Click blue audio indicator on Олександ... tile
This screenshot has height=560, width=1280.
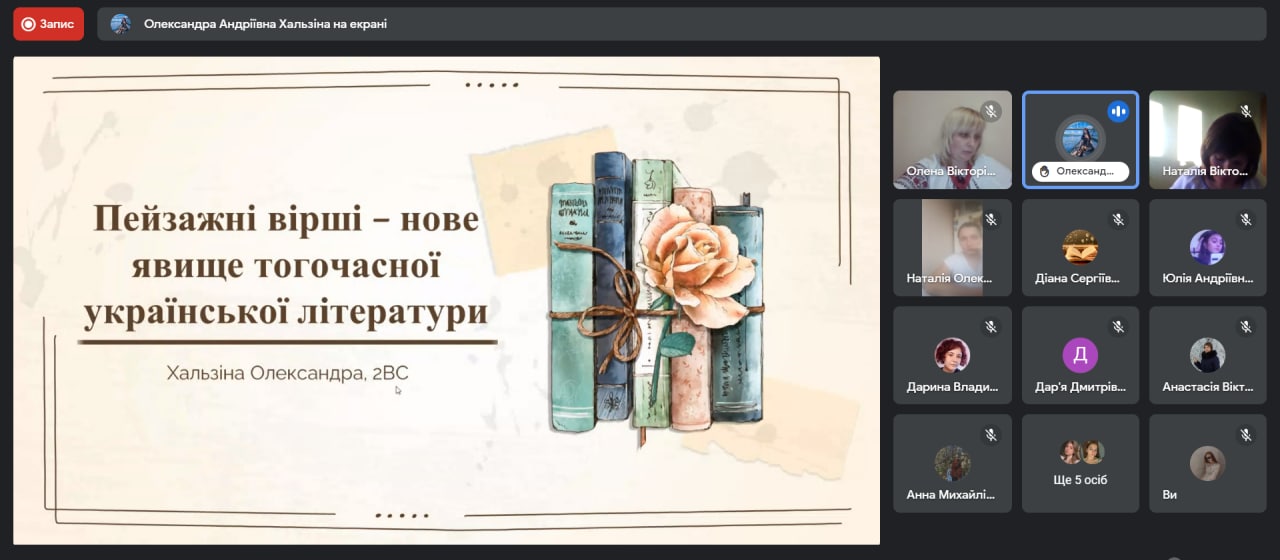click(1118, 111)
